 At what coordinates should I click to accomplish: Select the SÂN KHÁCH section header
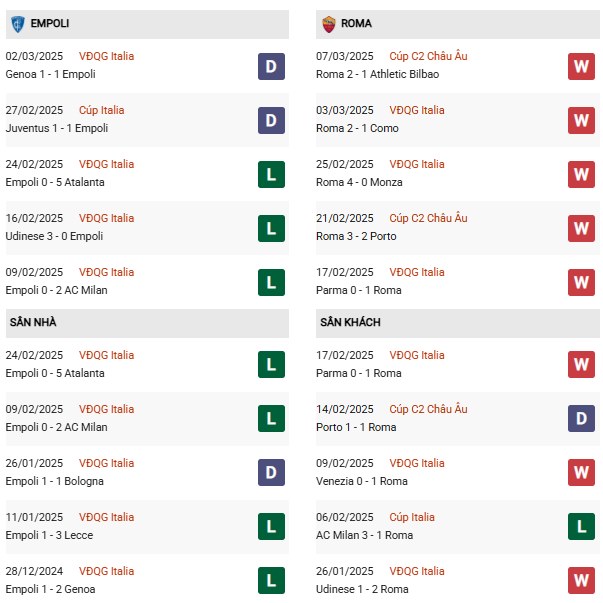click(350, 323)
